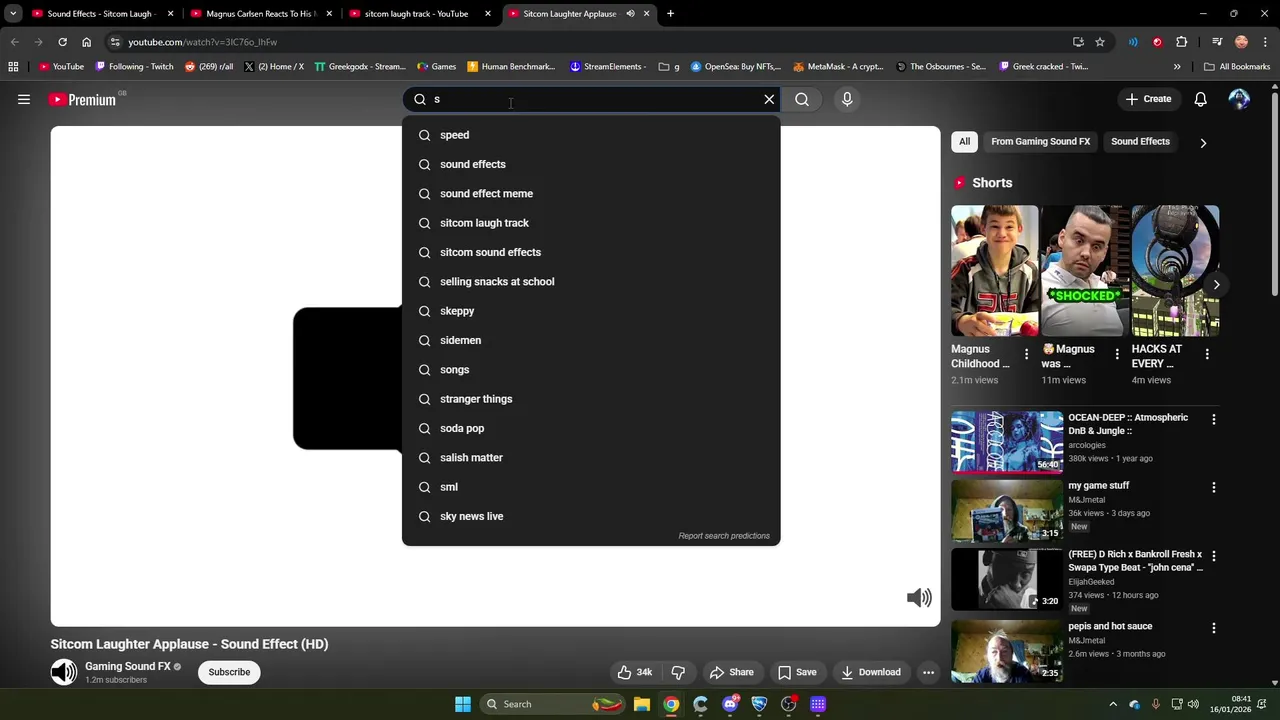Open the account avatar menu

pyautogui.click(x=1239, y=99)
